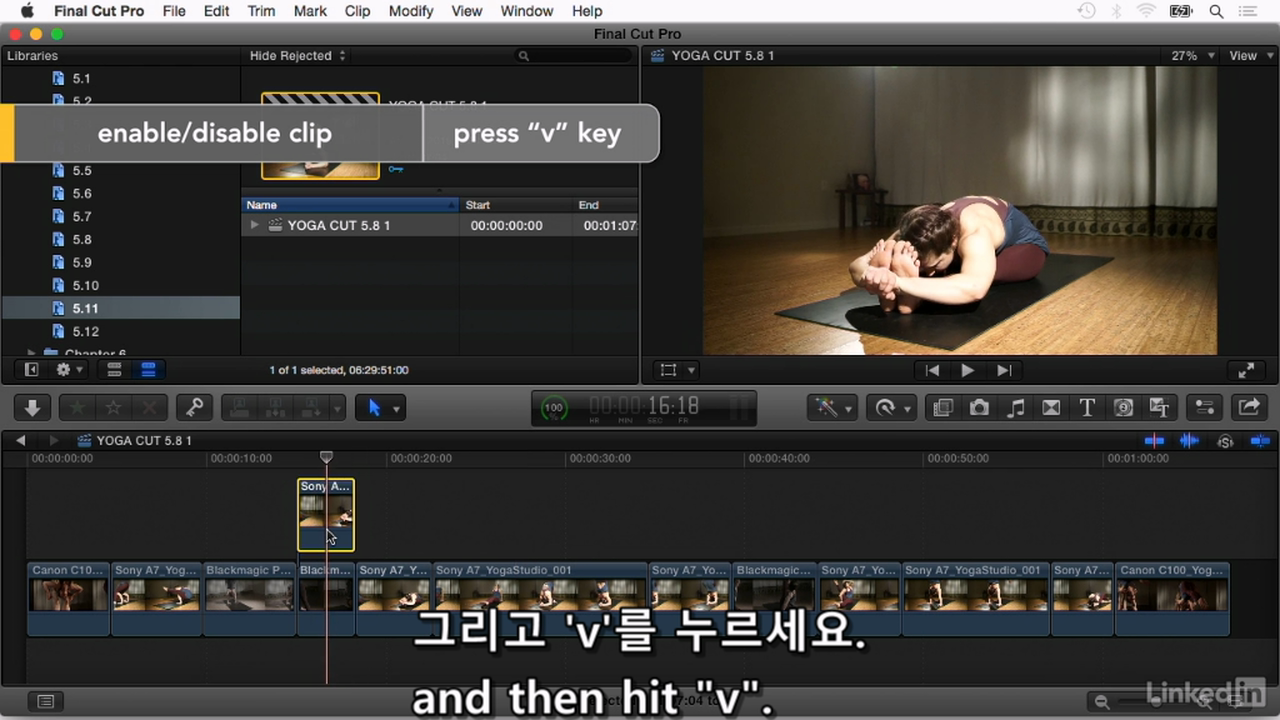Select the first Canon C10 timeline clip
The width and height of the screenshot is (1280, 720).
pyautogui.click(x=68, y=598)
